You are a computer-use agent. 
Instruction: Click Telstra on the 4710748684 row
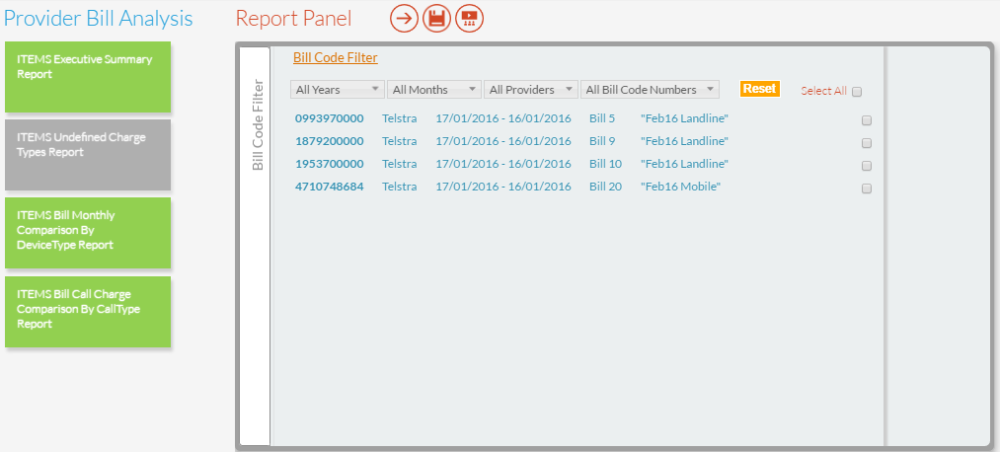[x=399, y=187]
